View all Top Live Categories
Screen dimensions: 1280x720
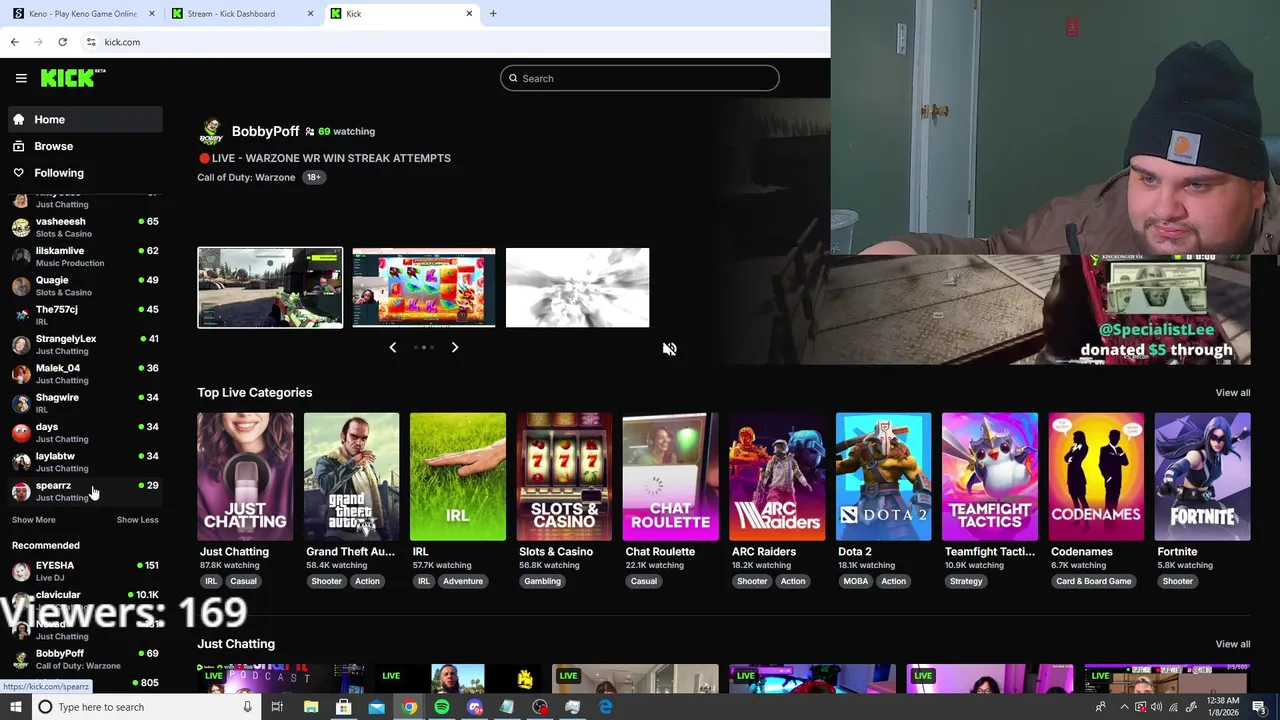coord(1232,393)
